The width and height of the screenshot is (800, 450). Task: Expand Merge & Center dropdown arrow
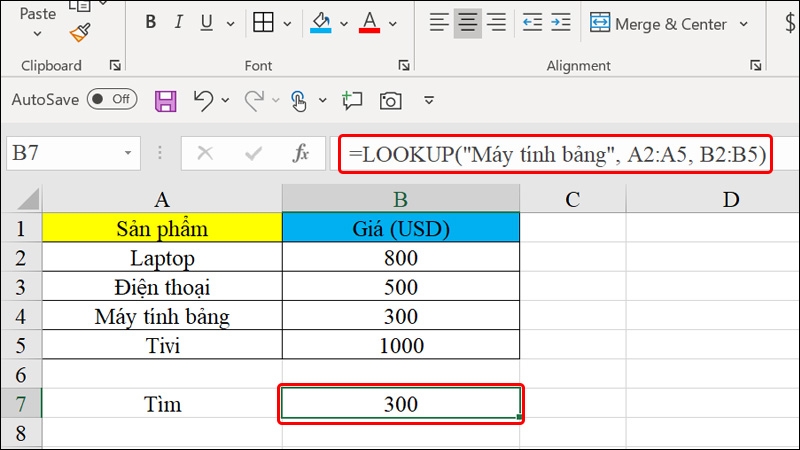tap(743, 24)
